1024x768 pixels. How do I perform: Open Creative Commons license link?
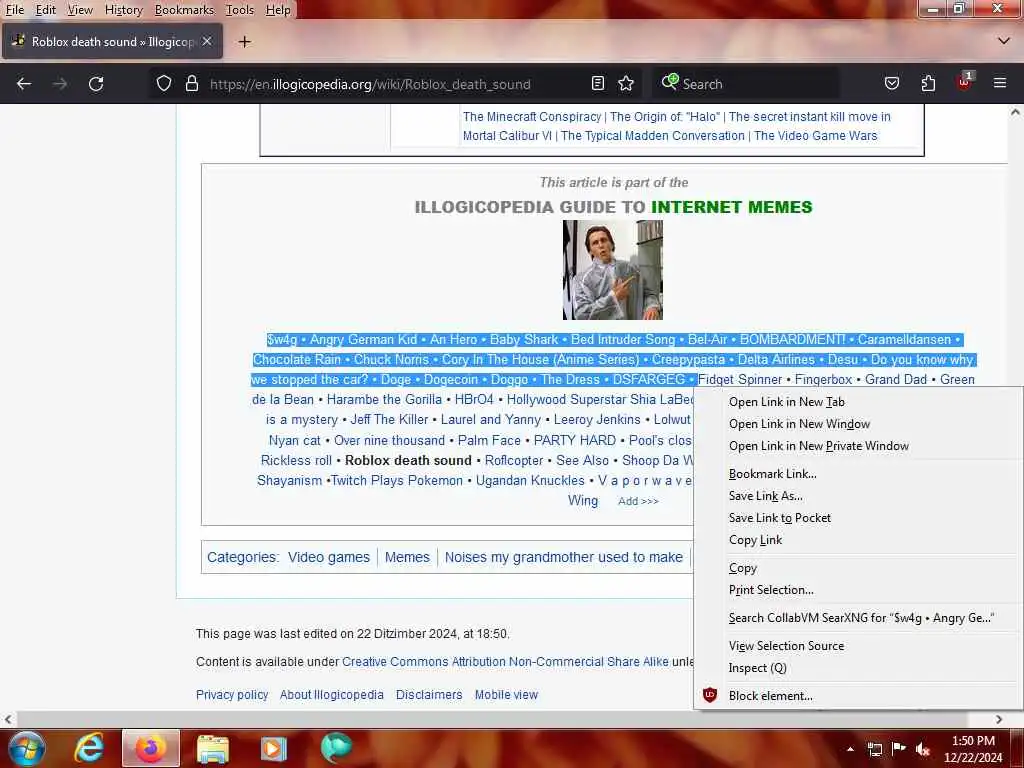tap(505, 662)
